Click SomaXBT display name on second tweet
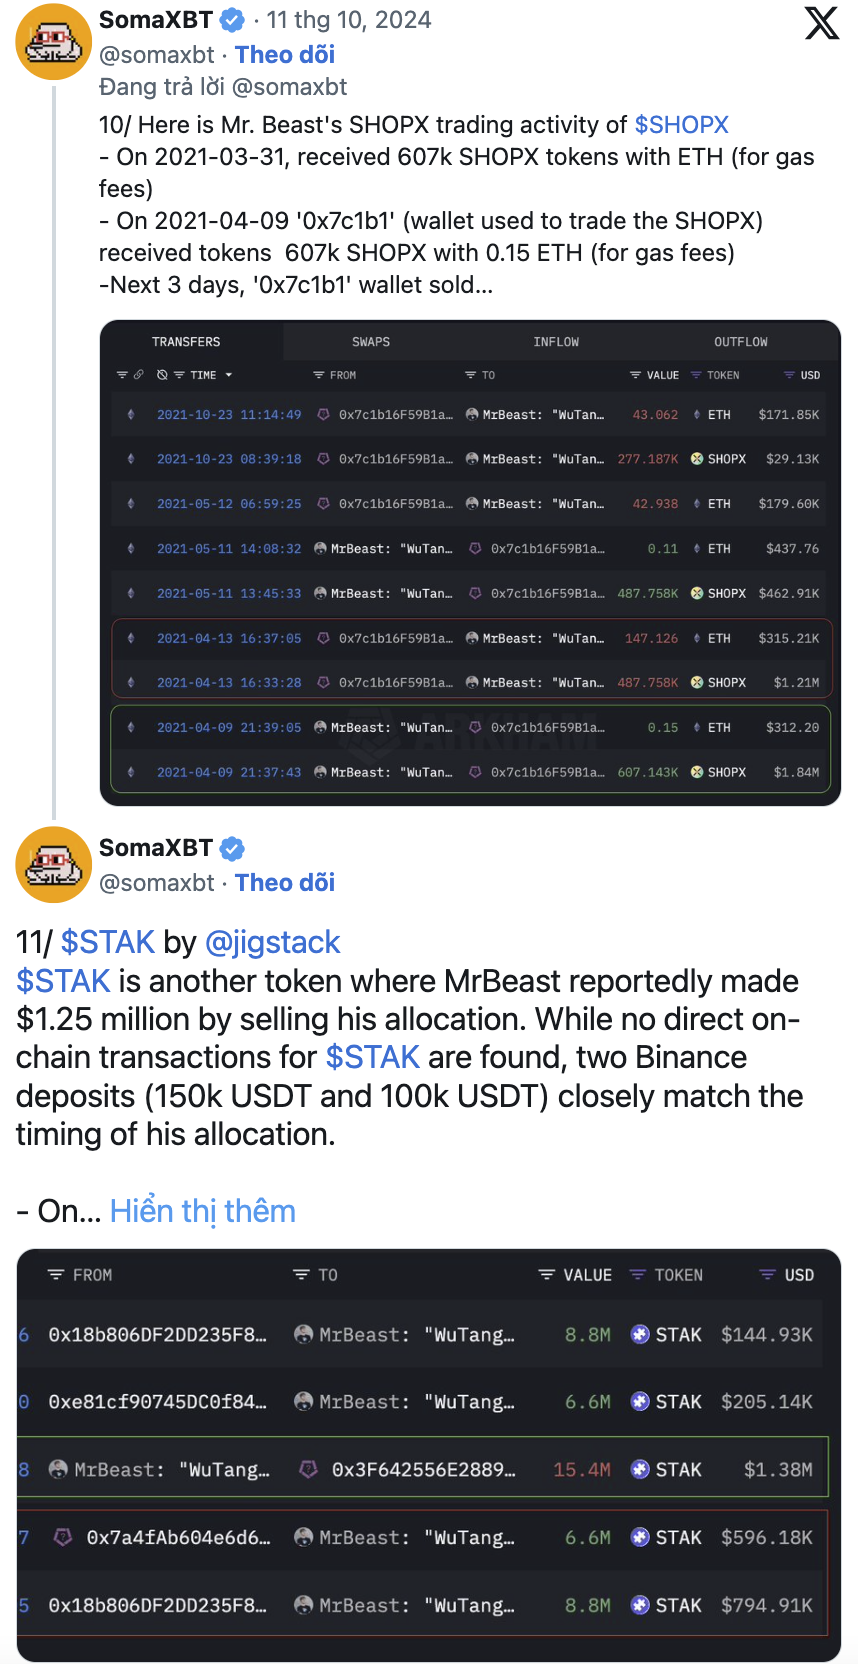Image resolution: width=858 pixels, height=1664 pixels. (x=156, y=849)
